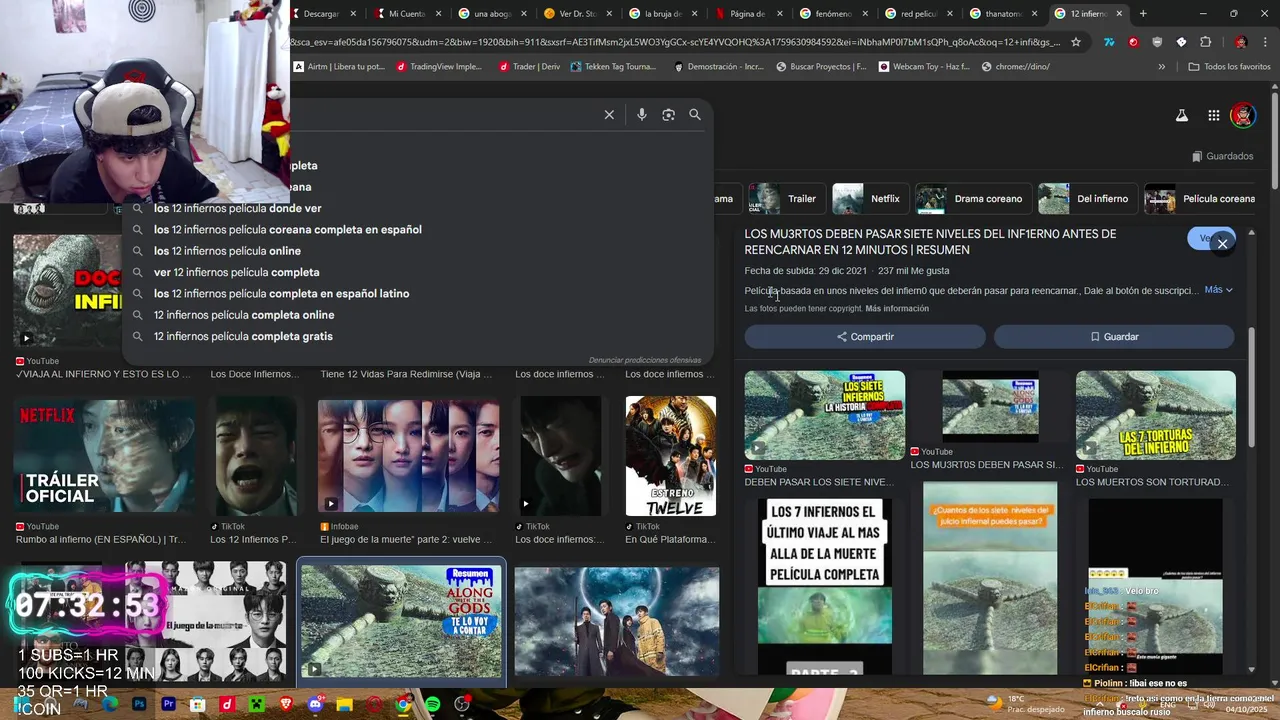Open Minecraft from taskbar
Image resolution: width=1280 pixels, height=720 pixels.
pos(256,704)
